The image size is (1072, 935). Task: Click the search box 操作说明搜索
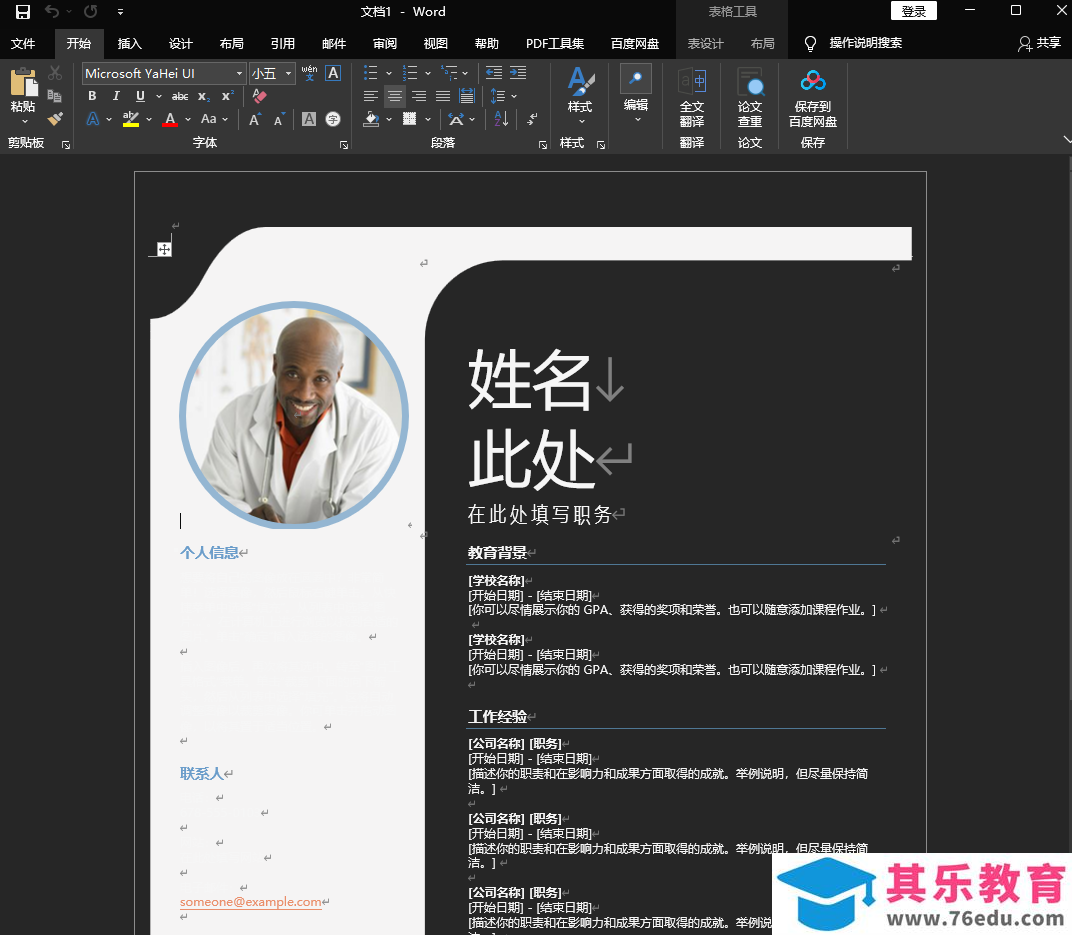tap(866, 43)
